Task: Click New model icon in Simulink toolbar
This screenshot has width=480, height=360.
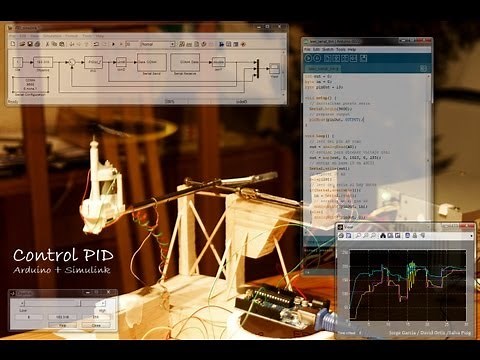Action: (x=13, y=44)
